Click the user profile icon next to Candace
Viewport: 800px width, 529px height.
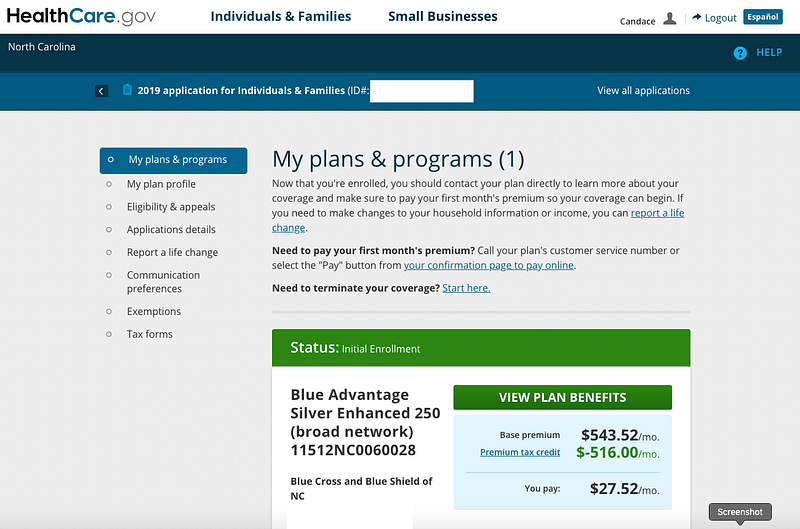[669, 19]
